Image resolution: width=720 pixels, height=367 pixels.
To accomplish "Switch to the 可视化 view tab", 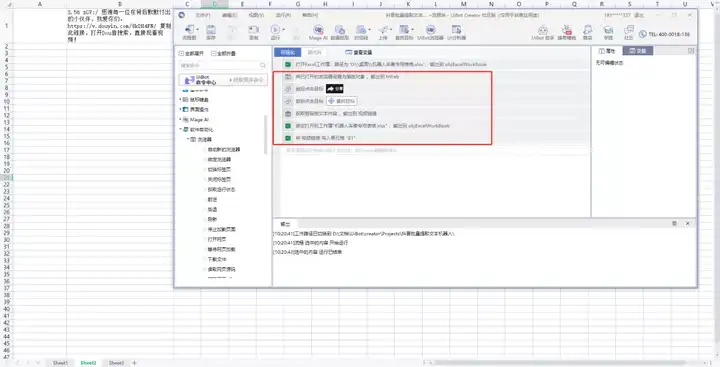I will [288, 52].
